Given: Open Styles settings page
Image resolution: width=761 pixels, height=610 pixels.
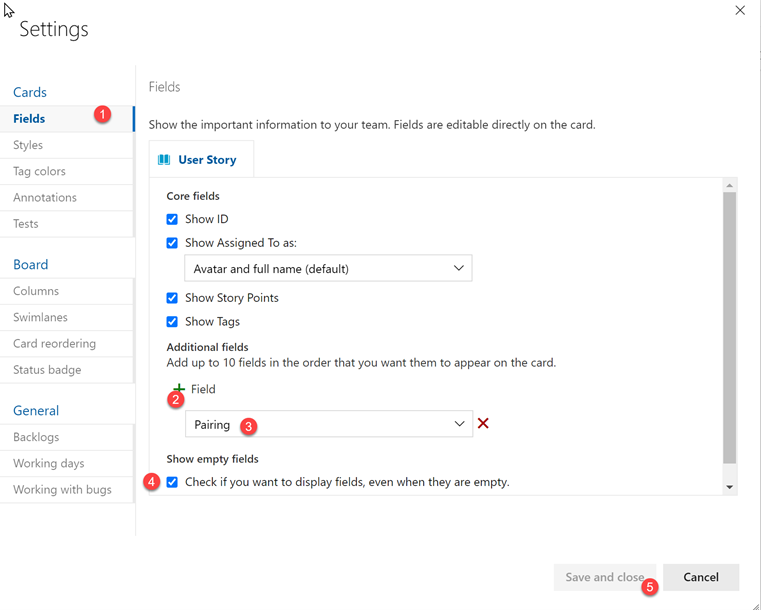Looking at the screenshot, I should [x=67, y=145].
